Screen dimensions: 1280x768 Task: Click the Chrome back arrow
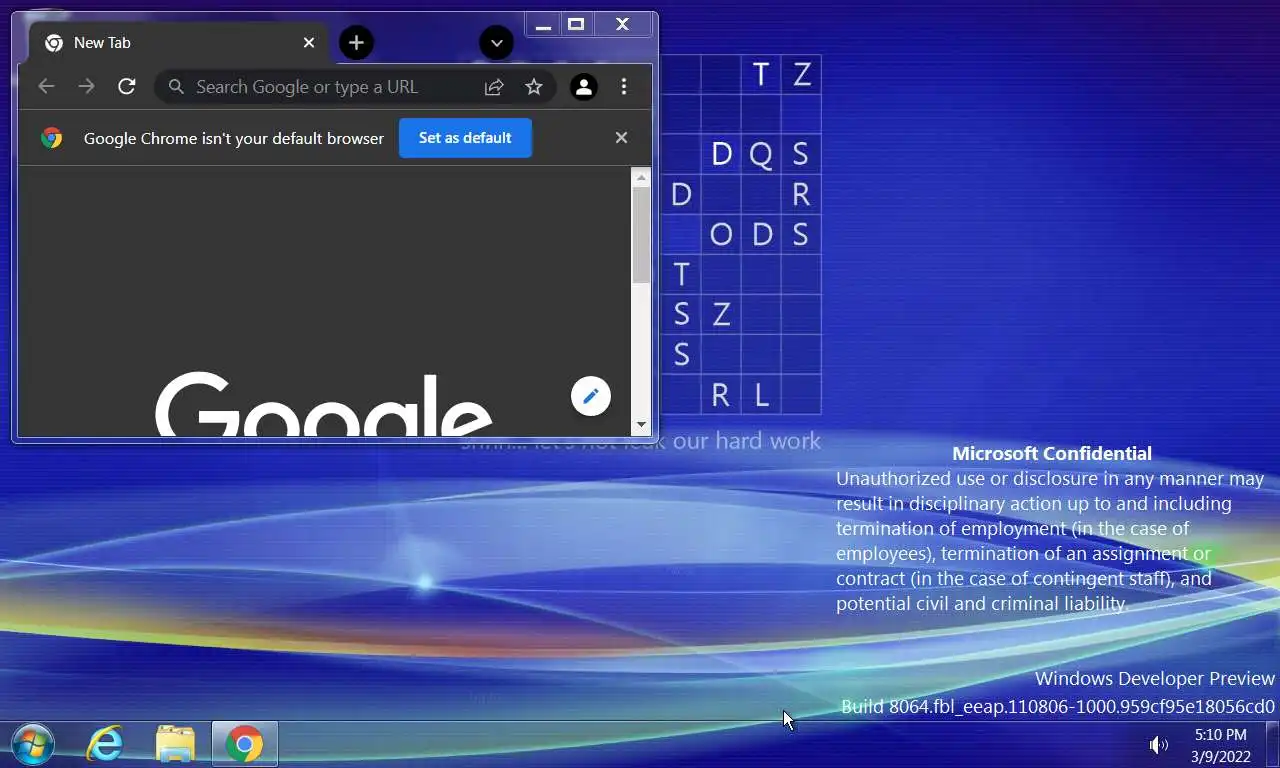(46, 87)
